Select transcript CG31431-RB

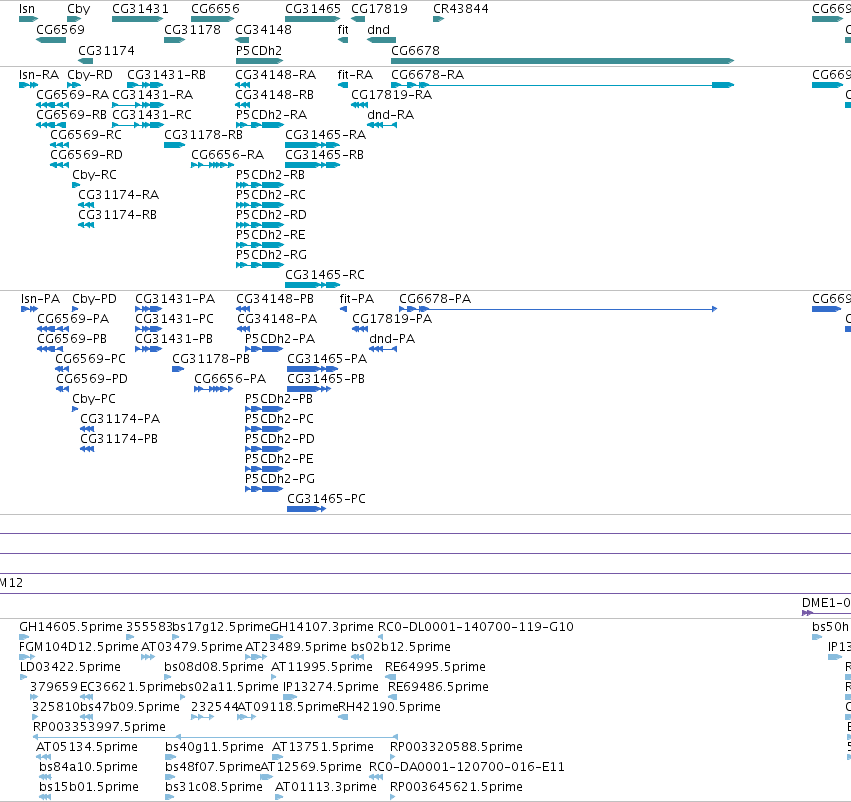pos(166,74)
